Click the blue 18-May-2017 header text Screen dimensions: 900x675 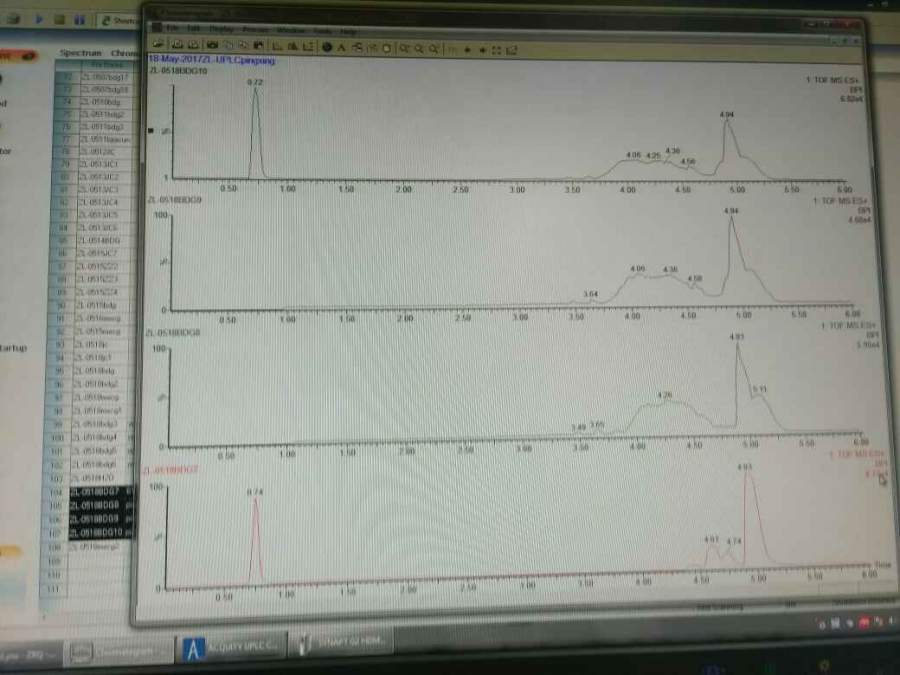coord(212,60)
